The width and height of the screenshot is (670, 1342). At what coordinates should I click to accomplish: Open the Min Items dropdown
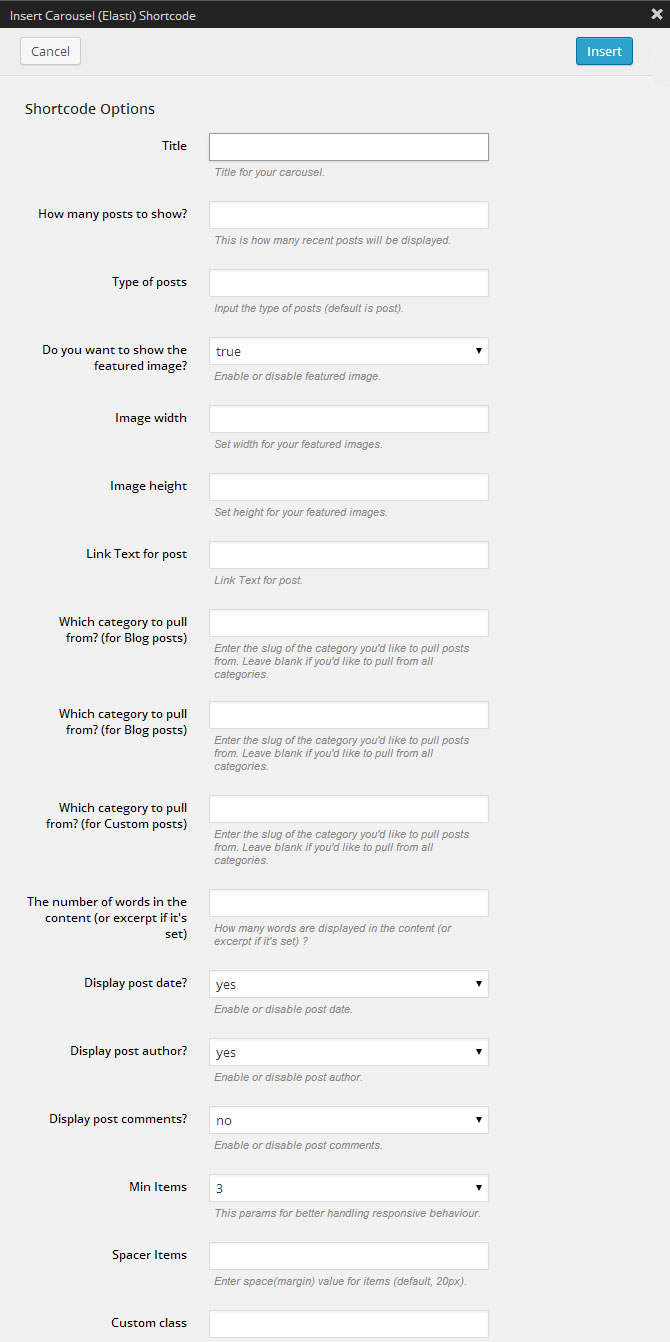click(348, 1188)
